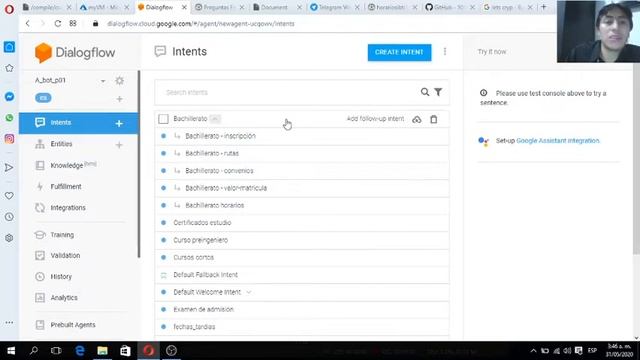This screenshot has width=640, height=360.
Task: Click plus to create entity in sidebar
Action: coord(119,144)
